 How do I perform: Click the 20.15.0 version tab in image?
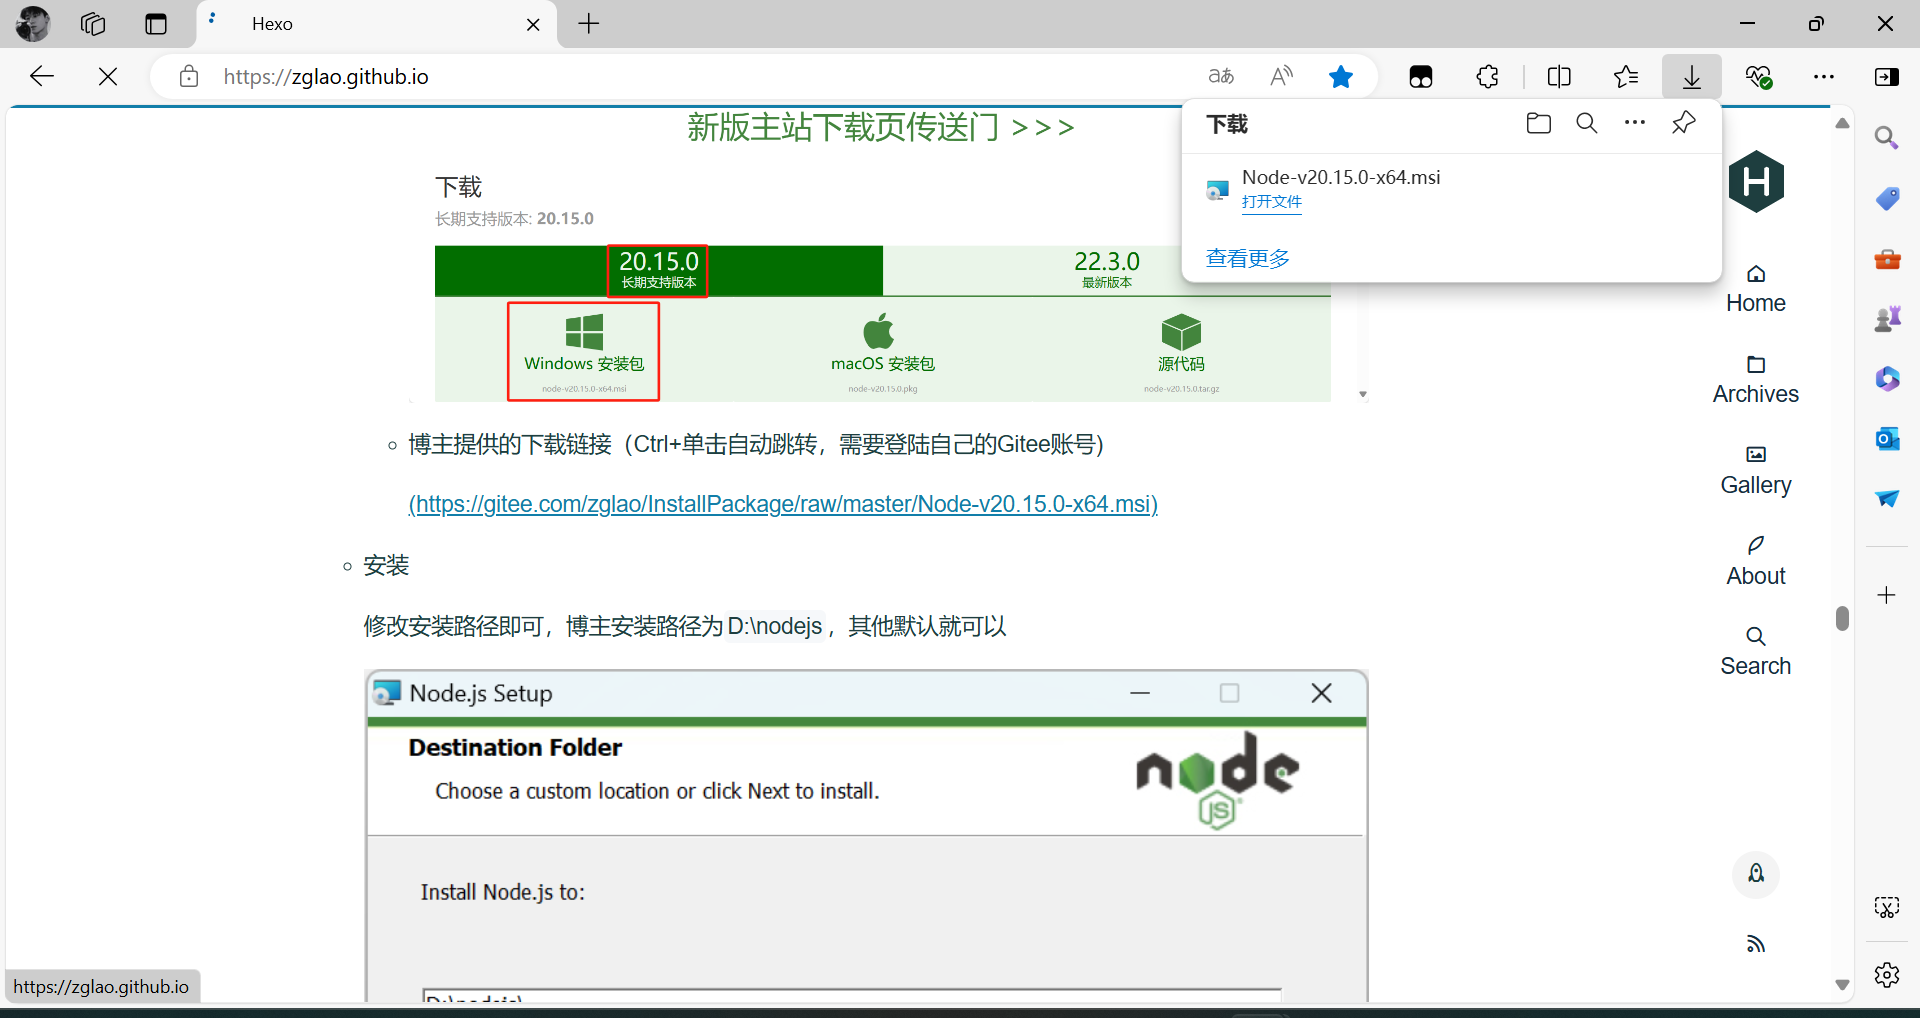[x=658, y=271]
